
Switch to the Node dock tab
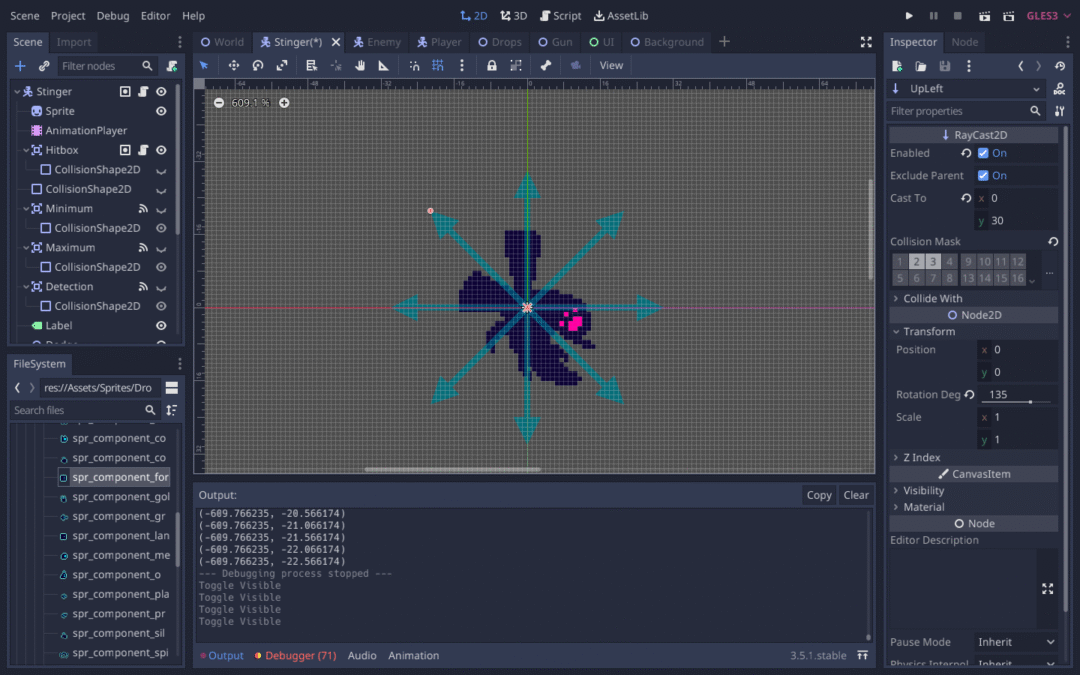click(x=964, y=42)
